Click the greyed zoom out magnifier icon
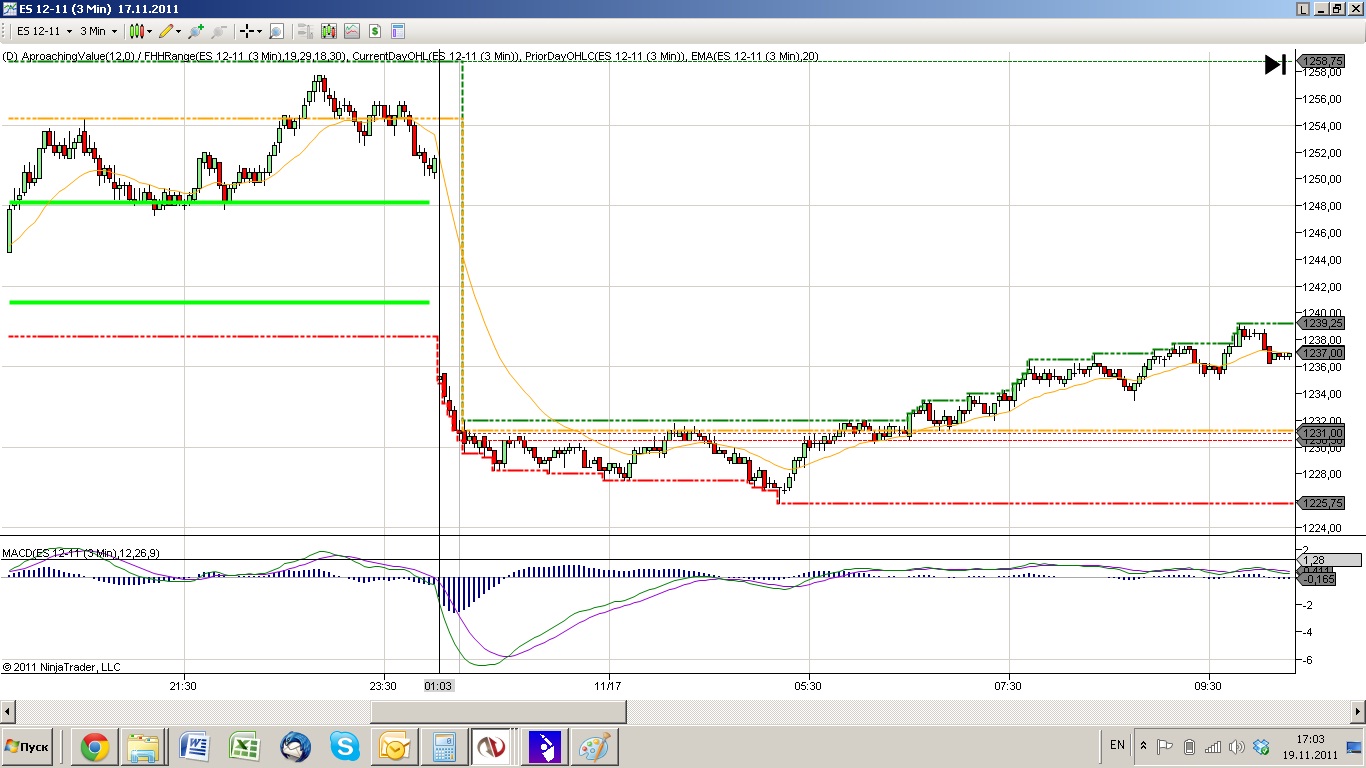1366x768 pixels. [x=220, y=31]
